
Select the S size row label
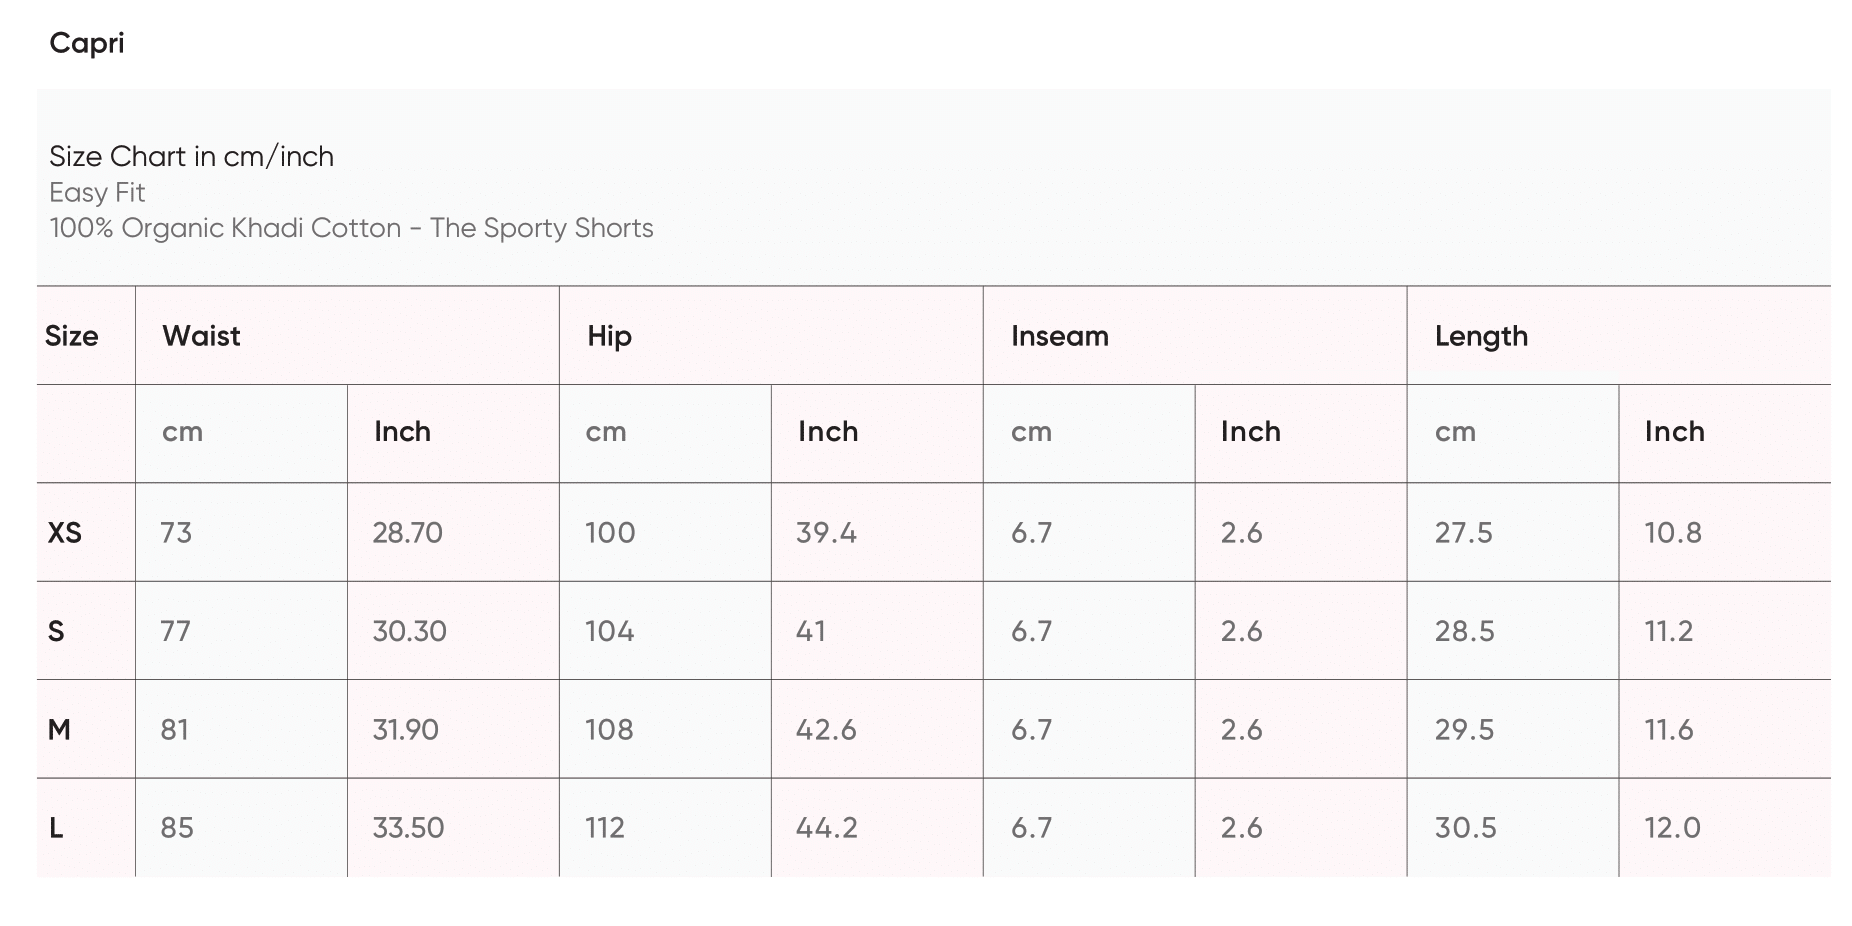tap(56, 632)
